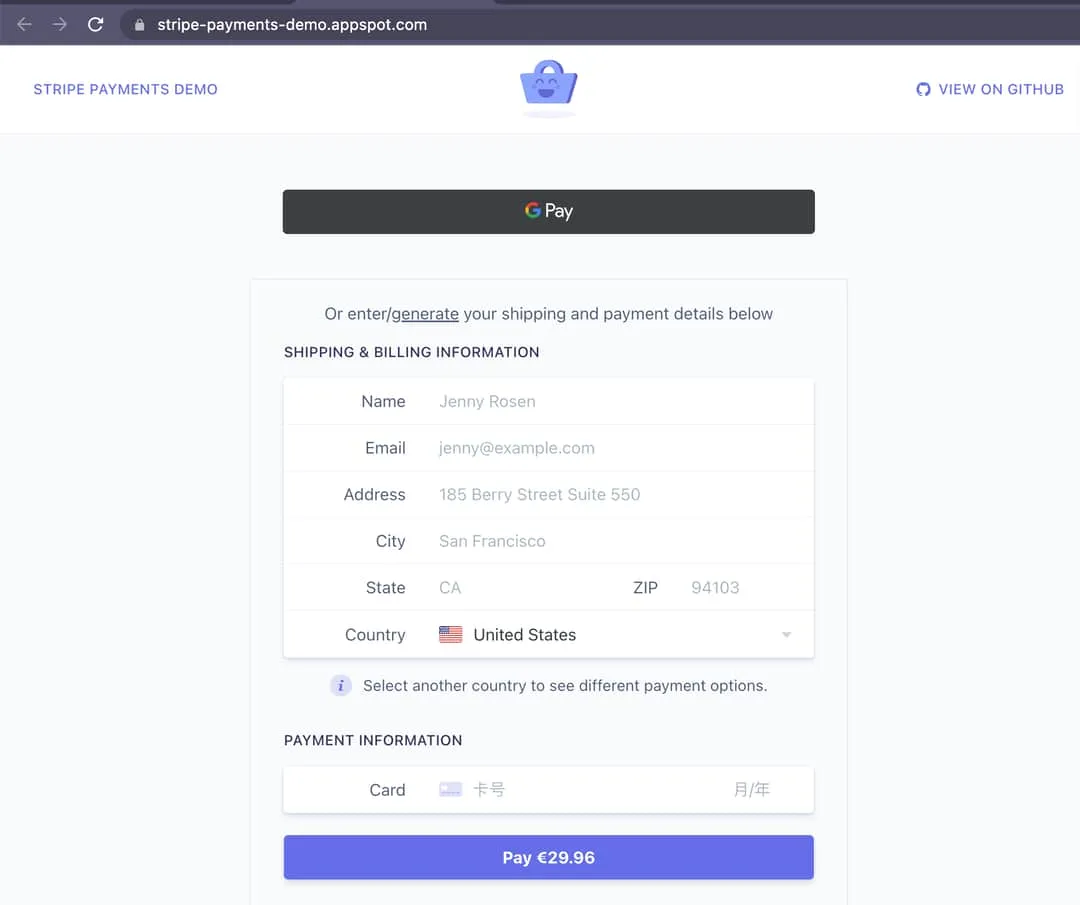Click the card icon in the Card field
This screenshot has height=905, width=1080.
[451, 789]
